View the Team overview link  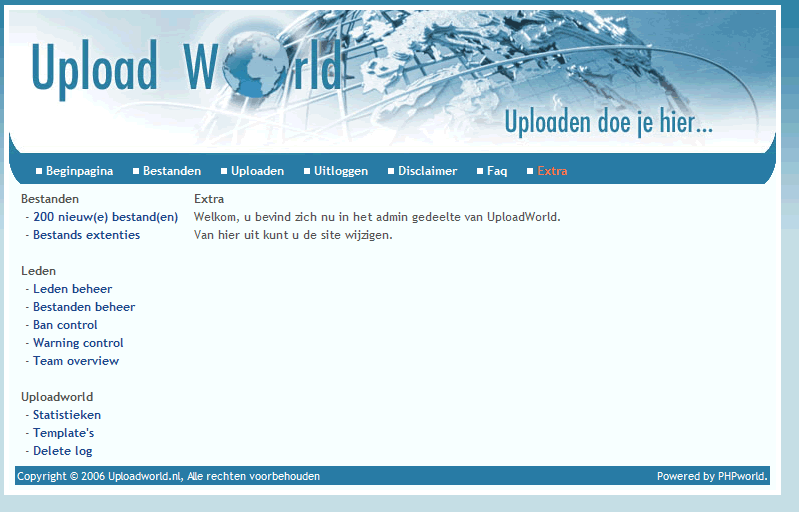click(x=76, y=361)
